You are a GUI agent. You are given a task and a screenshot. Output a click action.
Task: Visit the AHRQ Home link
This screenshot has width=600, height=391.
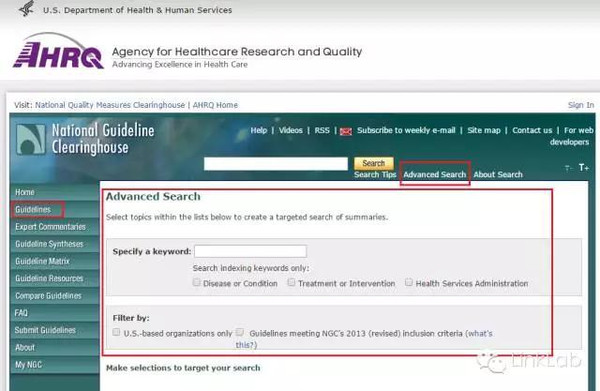(x=215, y=105)
